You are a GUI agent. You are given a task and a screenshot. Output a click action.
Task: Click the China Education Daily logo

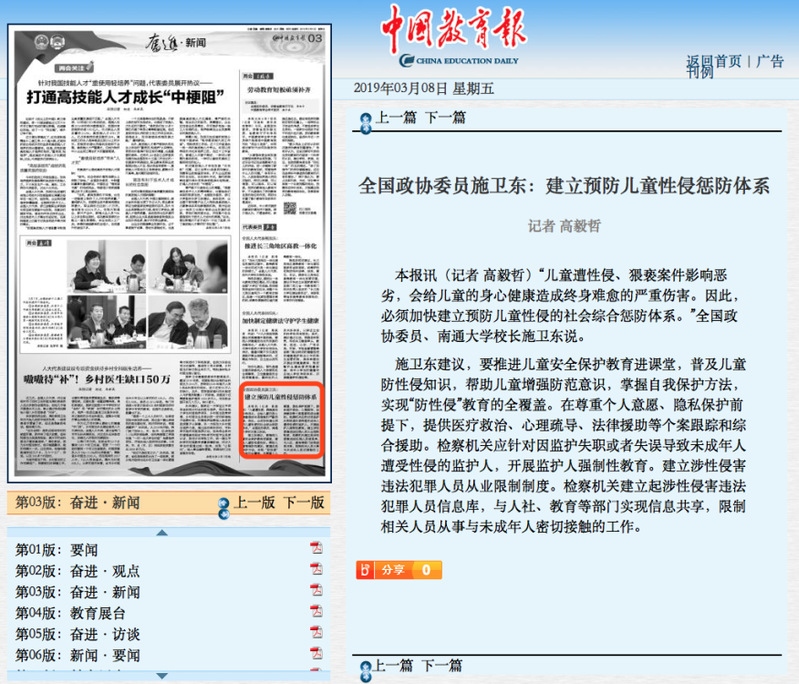click(454, 36)
